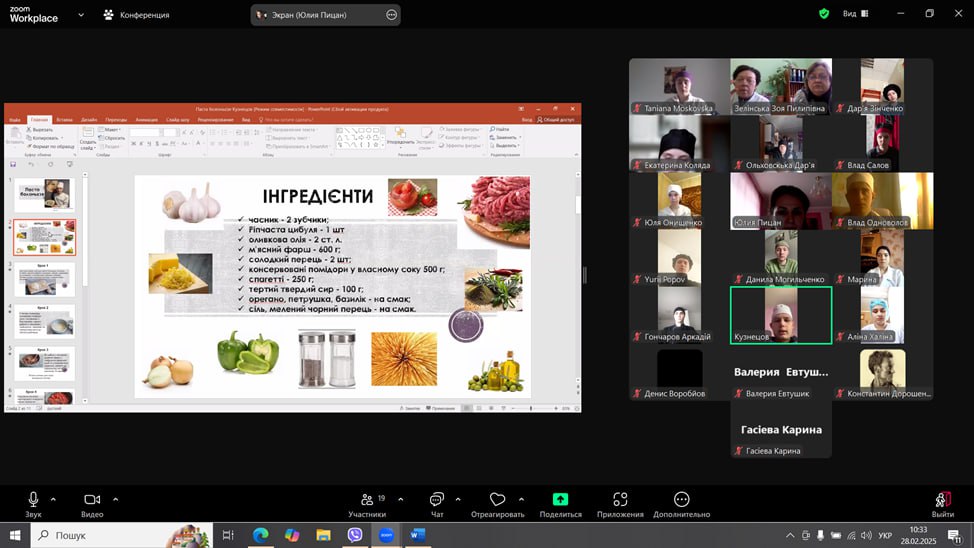Expand the arrow next to Участники

400,499
